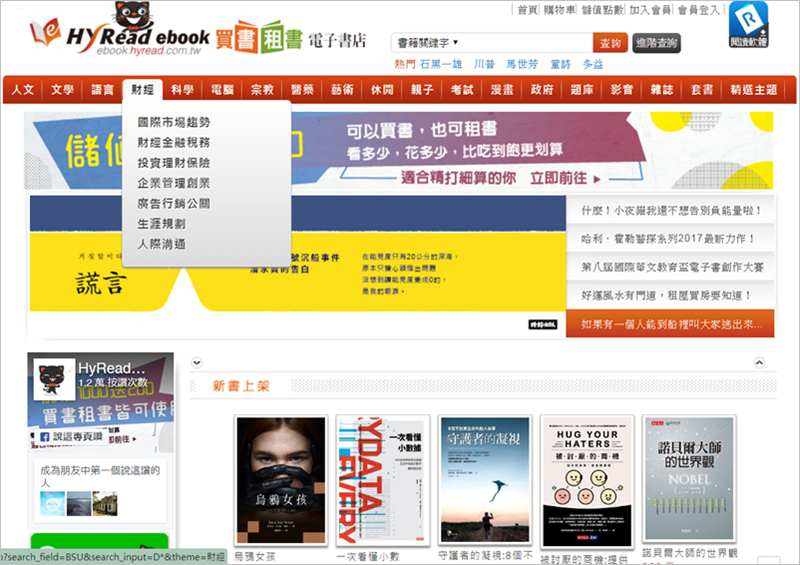
Task: Click the 進階查詢 advanced search button
Action: tap(658, 43)
